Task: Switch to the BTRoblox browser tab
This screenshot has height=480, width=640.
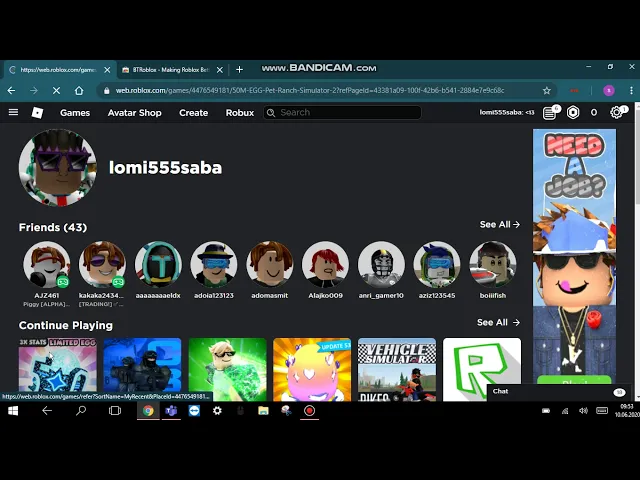Action: coord(171,70)
